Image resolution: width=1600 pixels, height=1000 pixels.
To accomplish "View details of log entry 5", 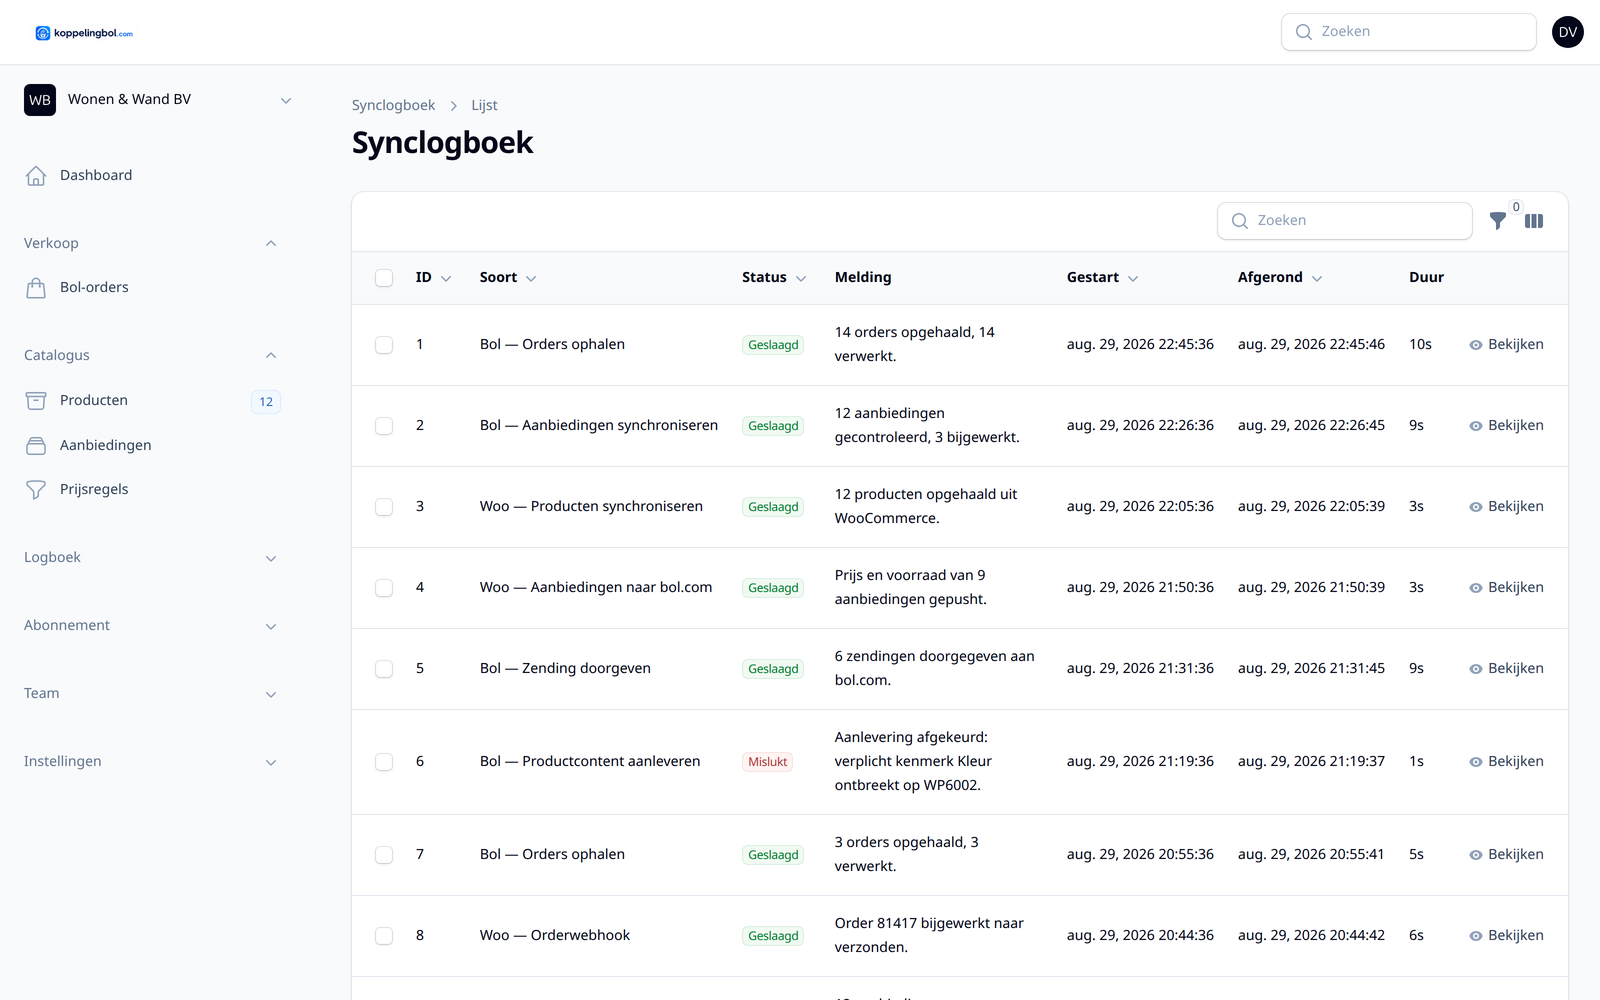I will click(1506, 669).
